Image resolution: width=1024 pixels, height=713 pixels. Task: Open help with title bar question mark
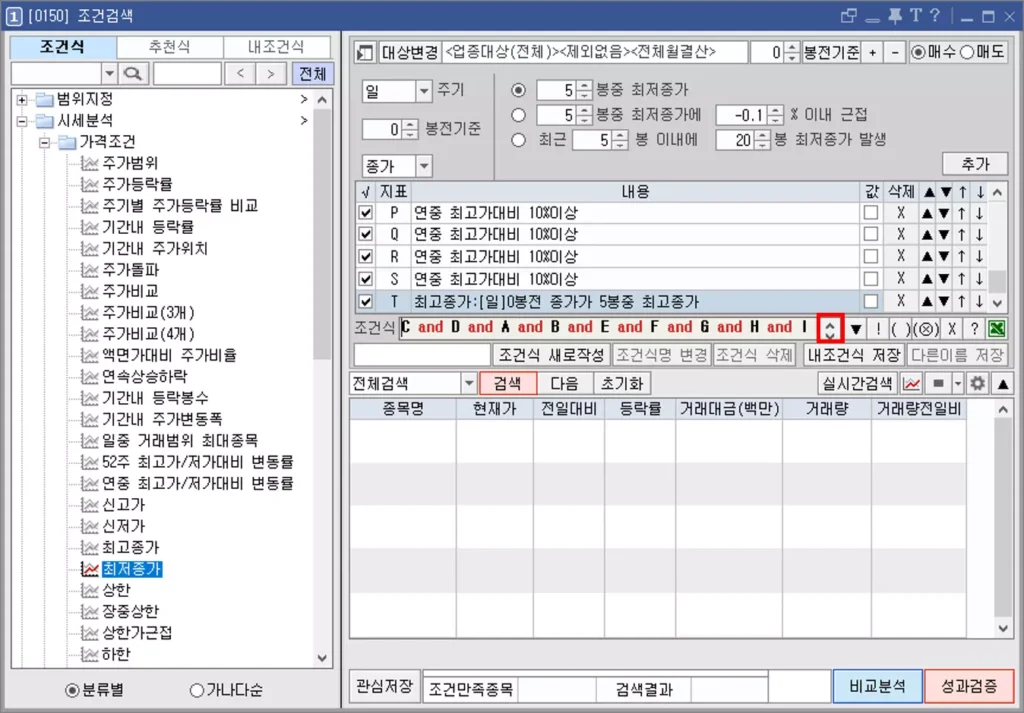(x=935, y=16)
